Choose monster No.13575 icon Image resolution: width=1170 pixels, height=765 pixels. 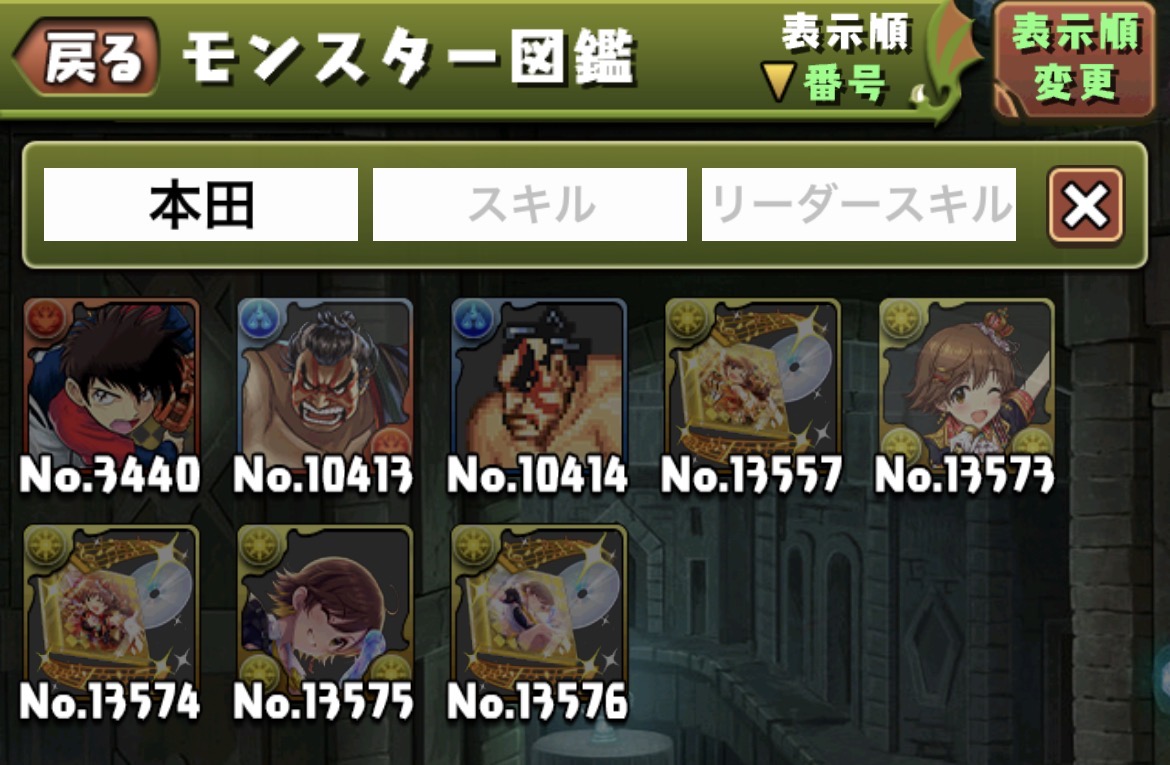pos(325,608)
